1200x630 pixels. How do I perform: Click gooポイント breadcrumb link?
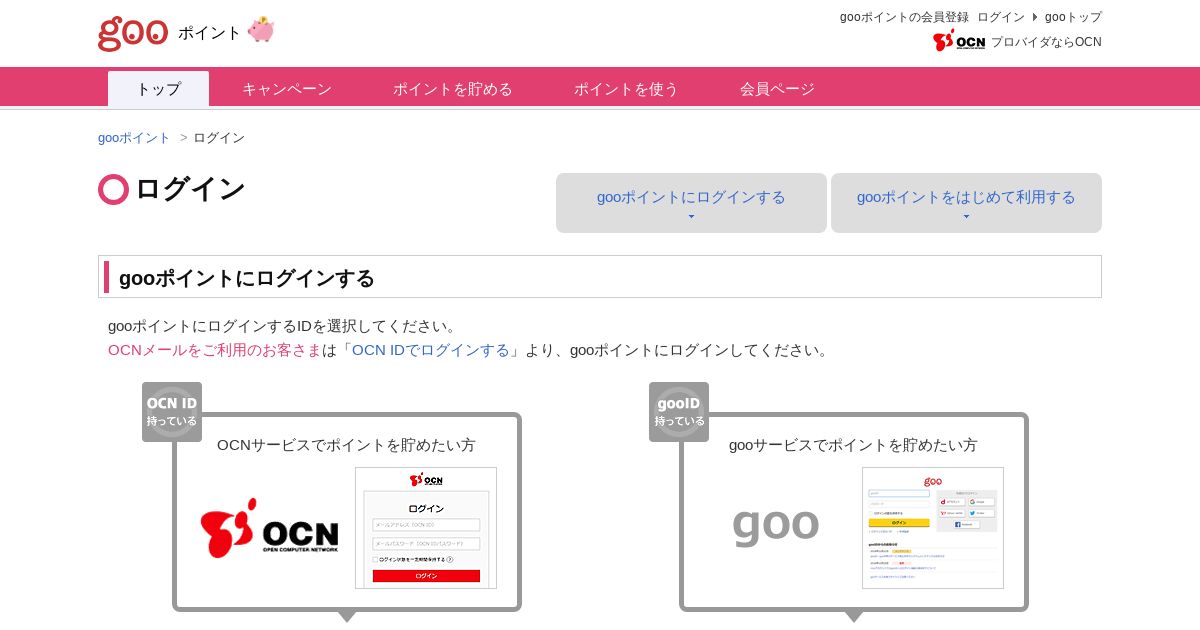pyautogui.click(x=134, y=138)
